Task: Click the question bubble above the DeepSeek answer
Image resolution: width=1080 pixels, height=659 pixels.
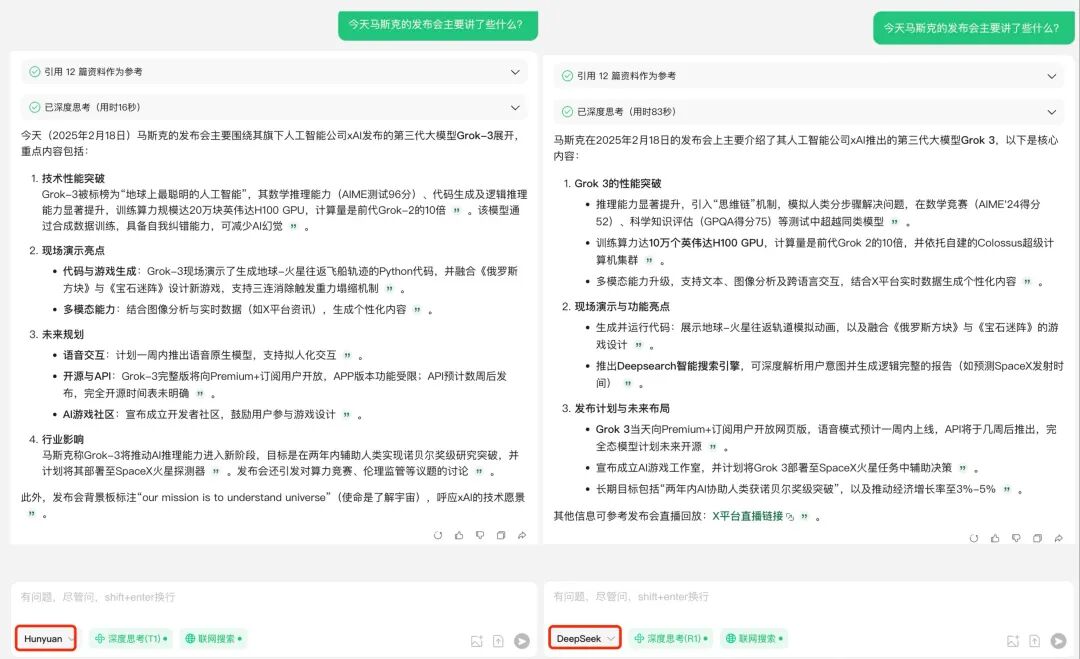Action: [973, 28]
